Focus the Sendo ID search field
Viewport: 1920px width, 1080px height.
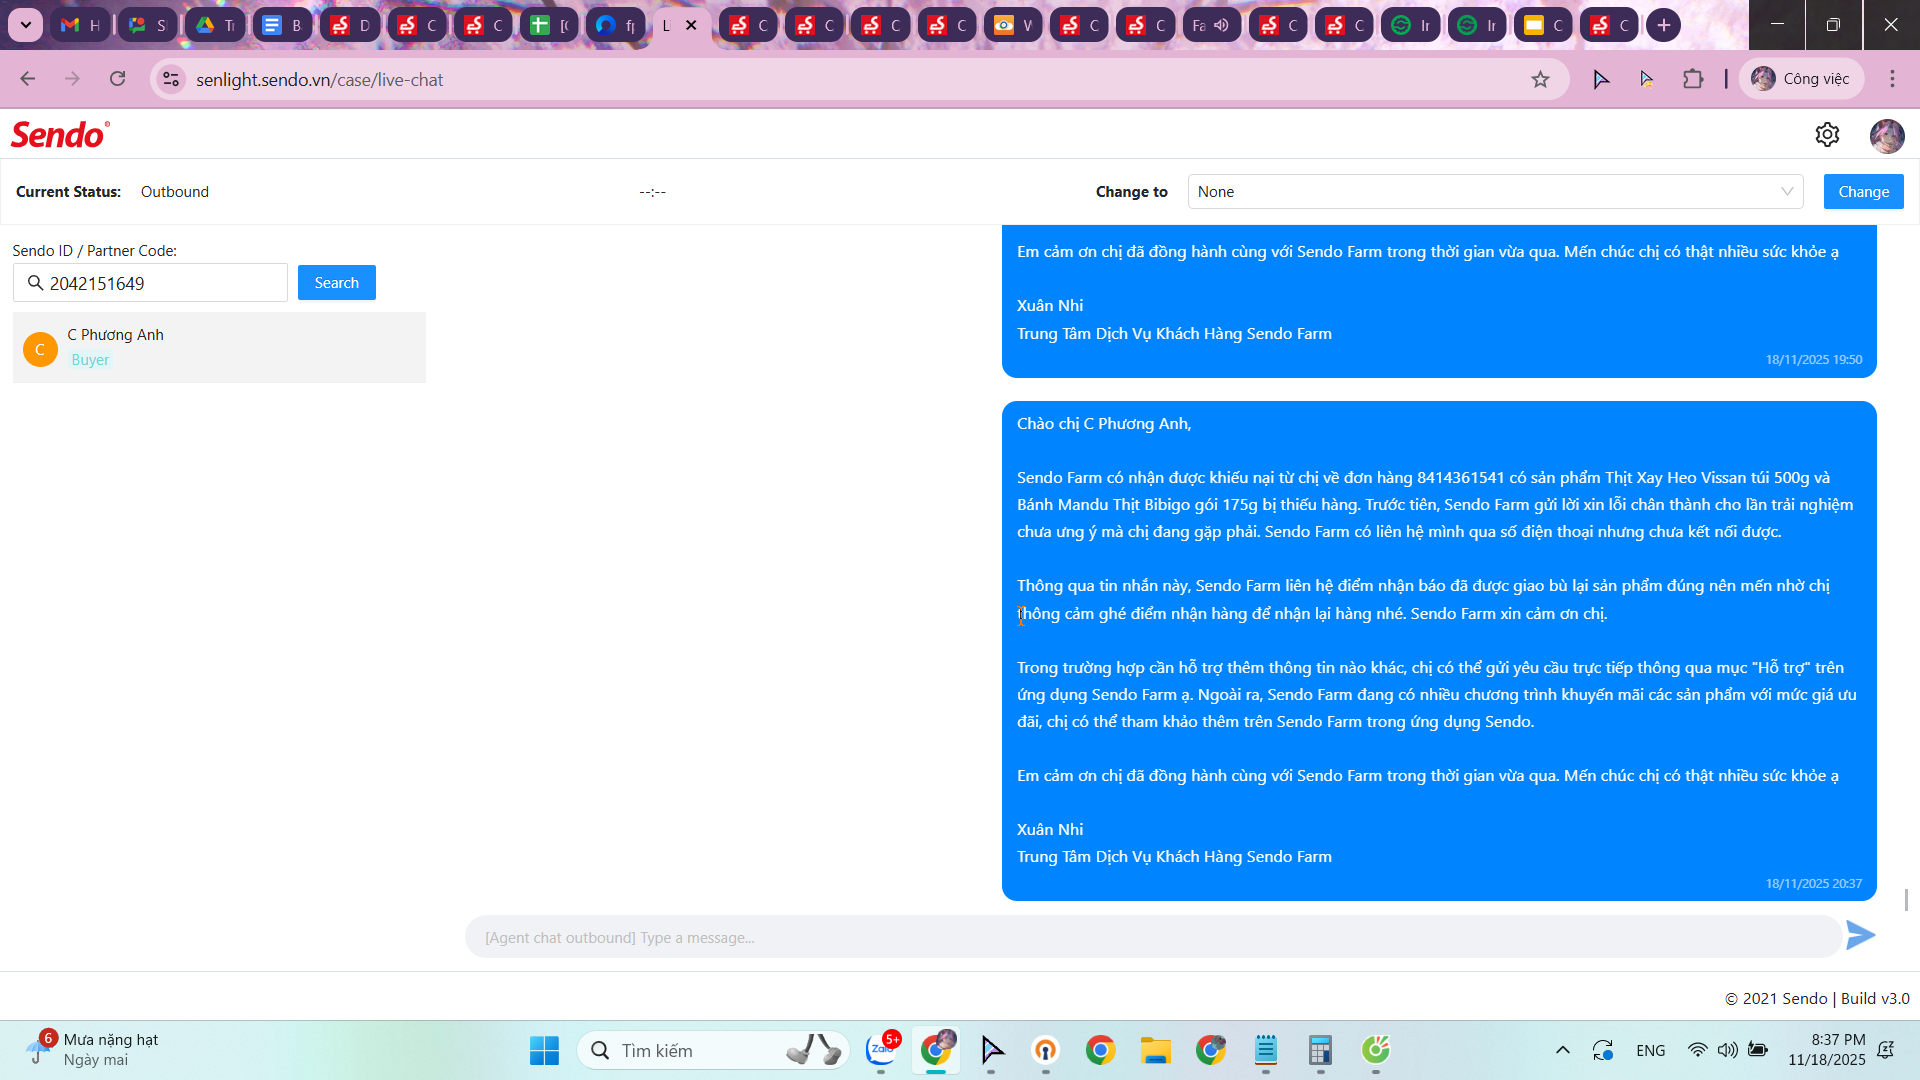coord(160,283)
